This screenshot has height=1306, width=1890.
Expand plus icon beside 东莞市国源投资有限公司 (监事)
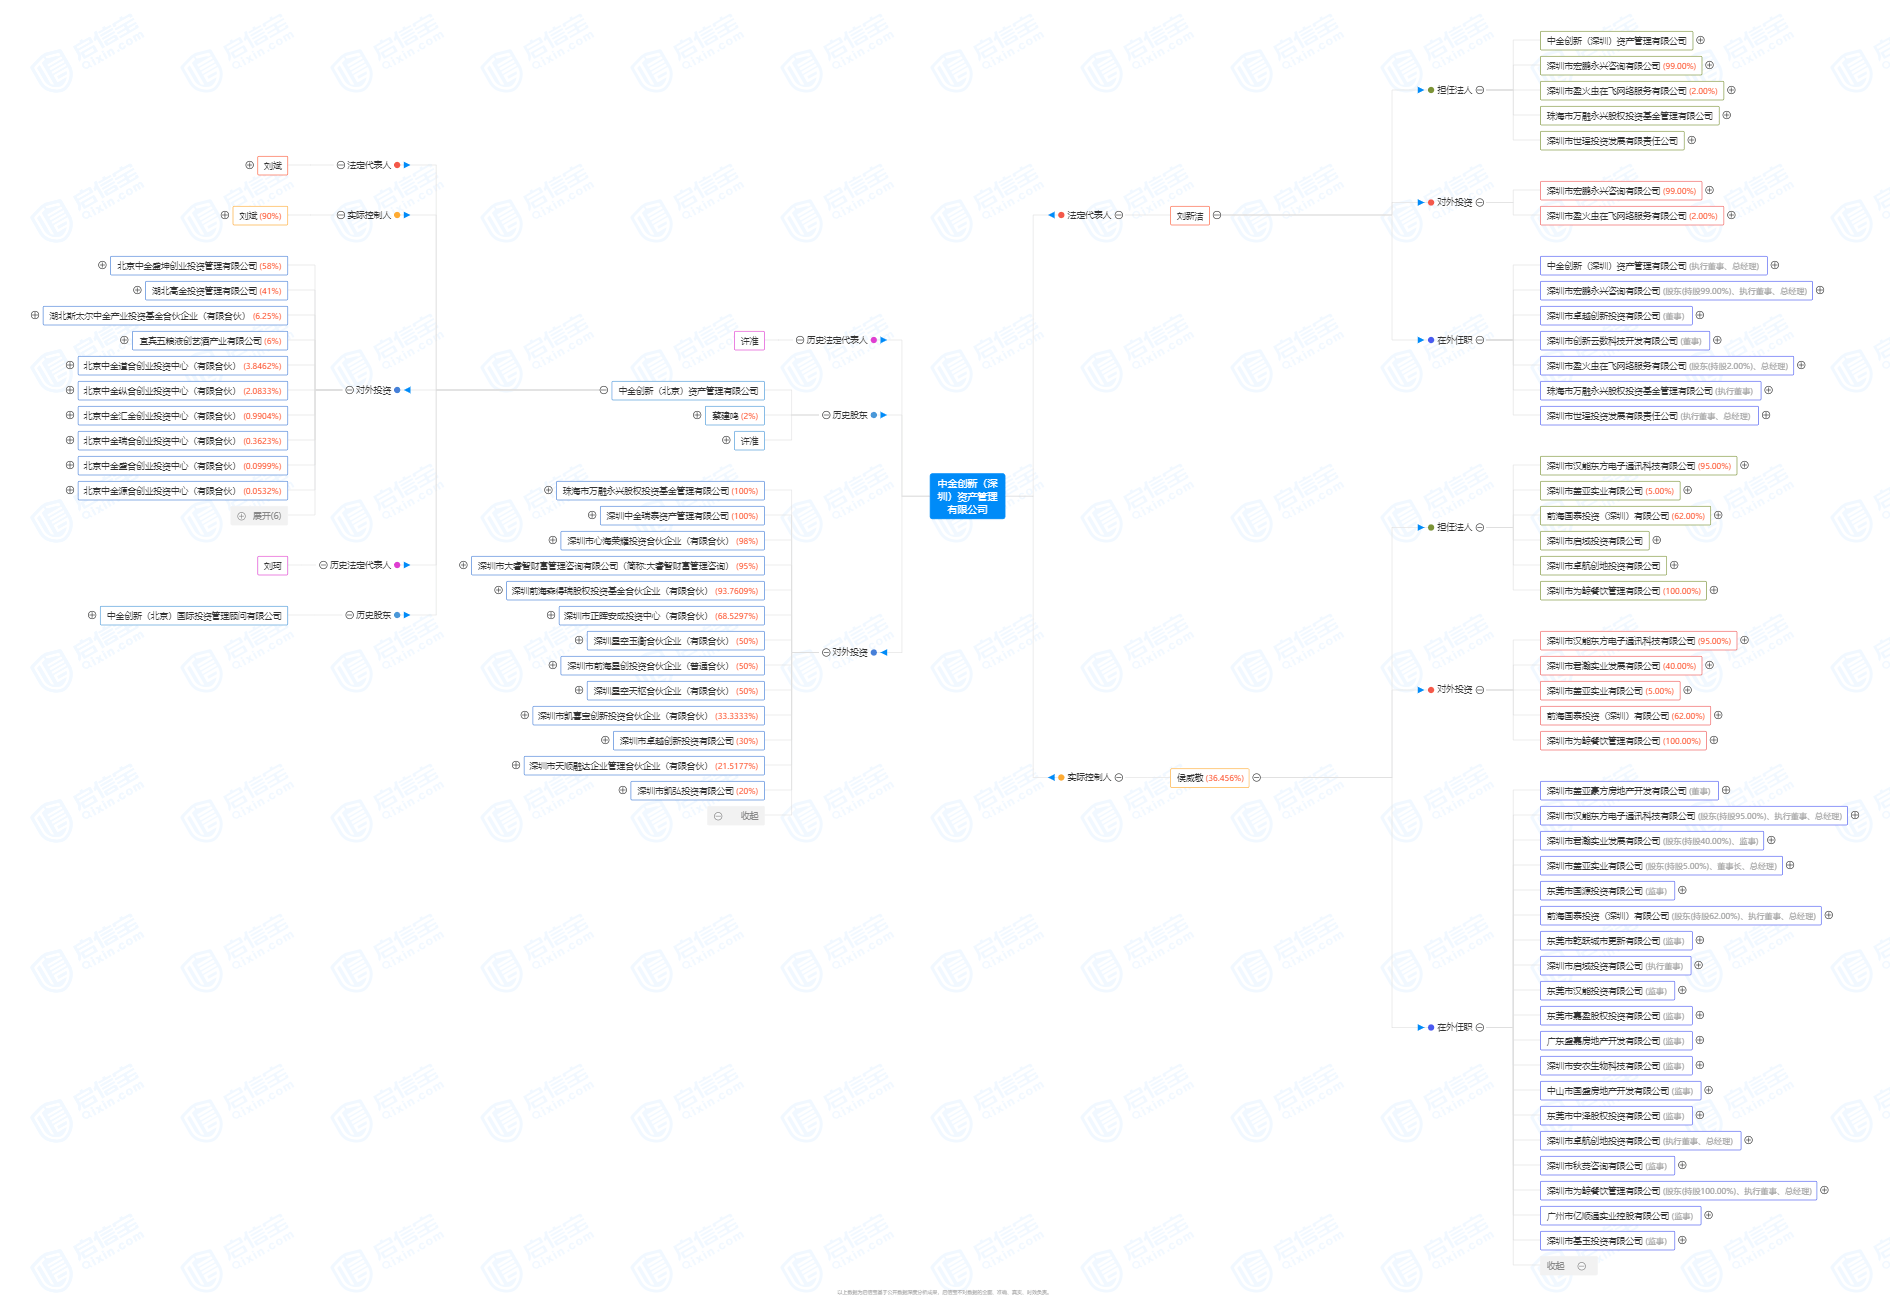(x=1682, y=890)
